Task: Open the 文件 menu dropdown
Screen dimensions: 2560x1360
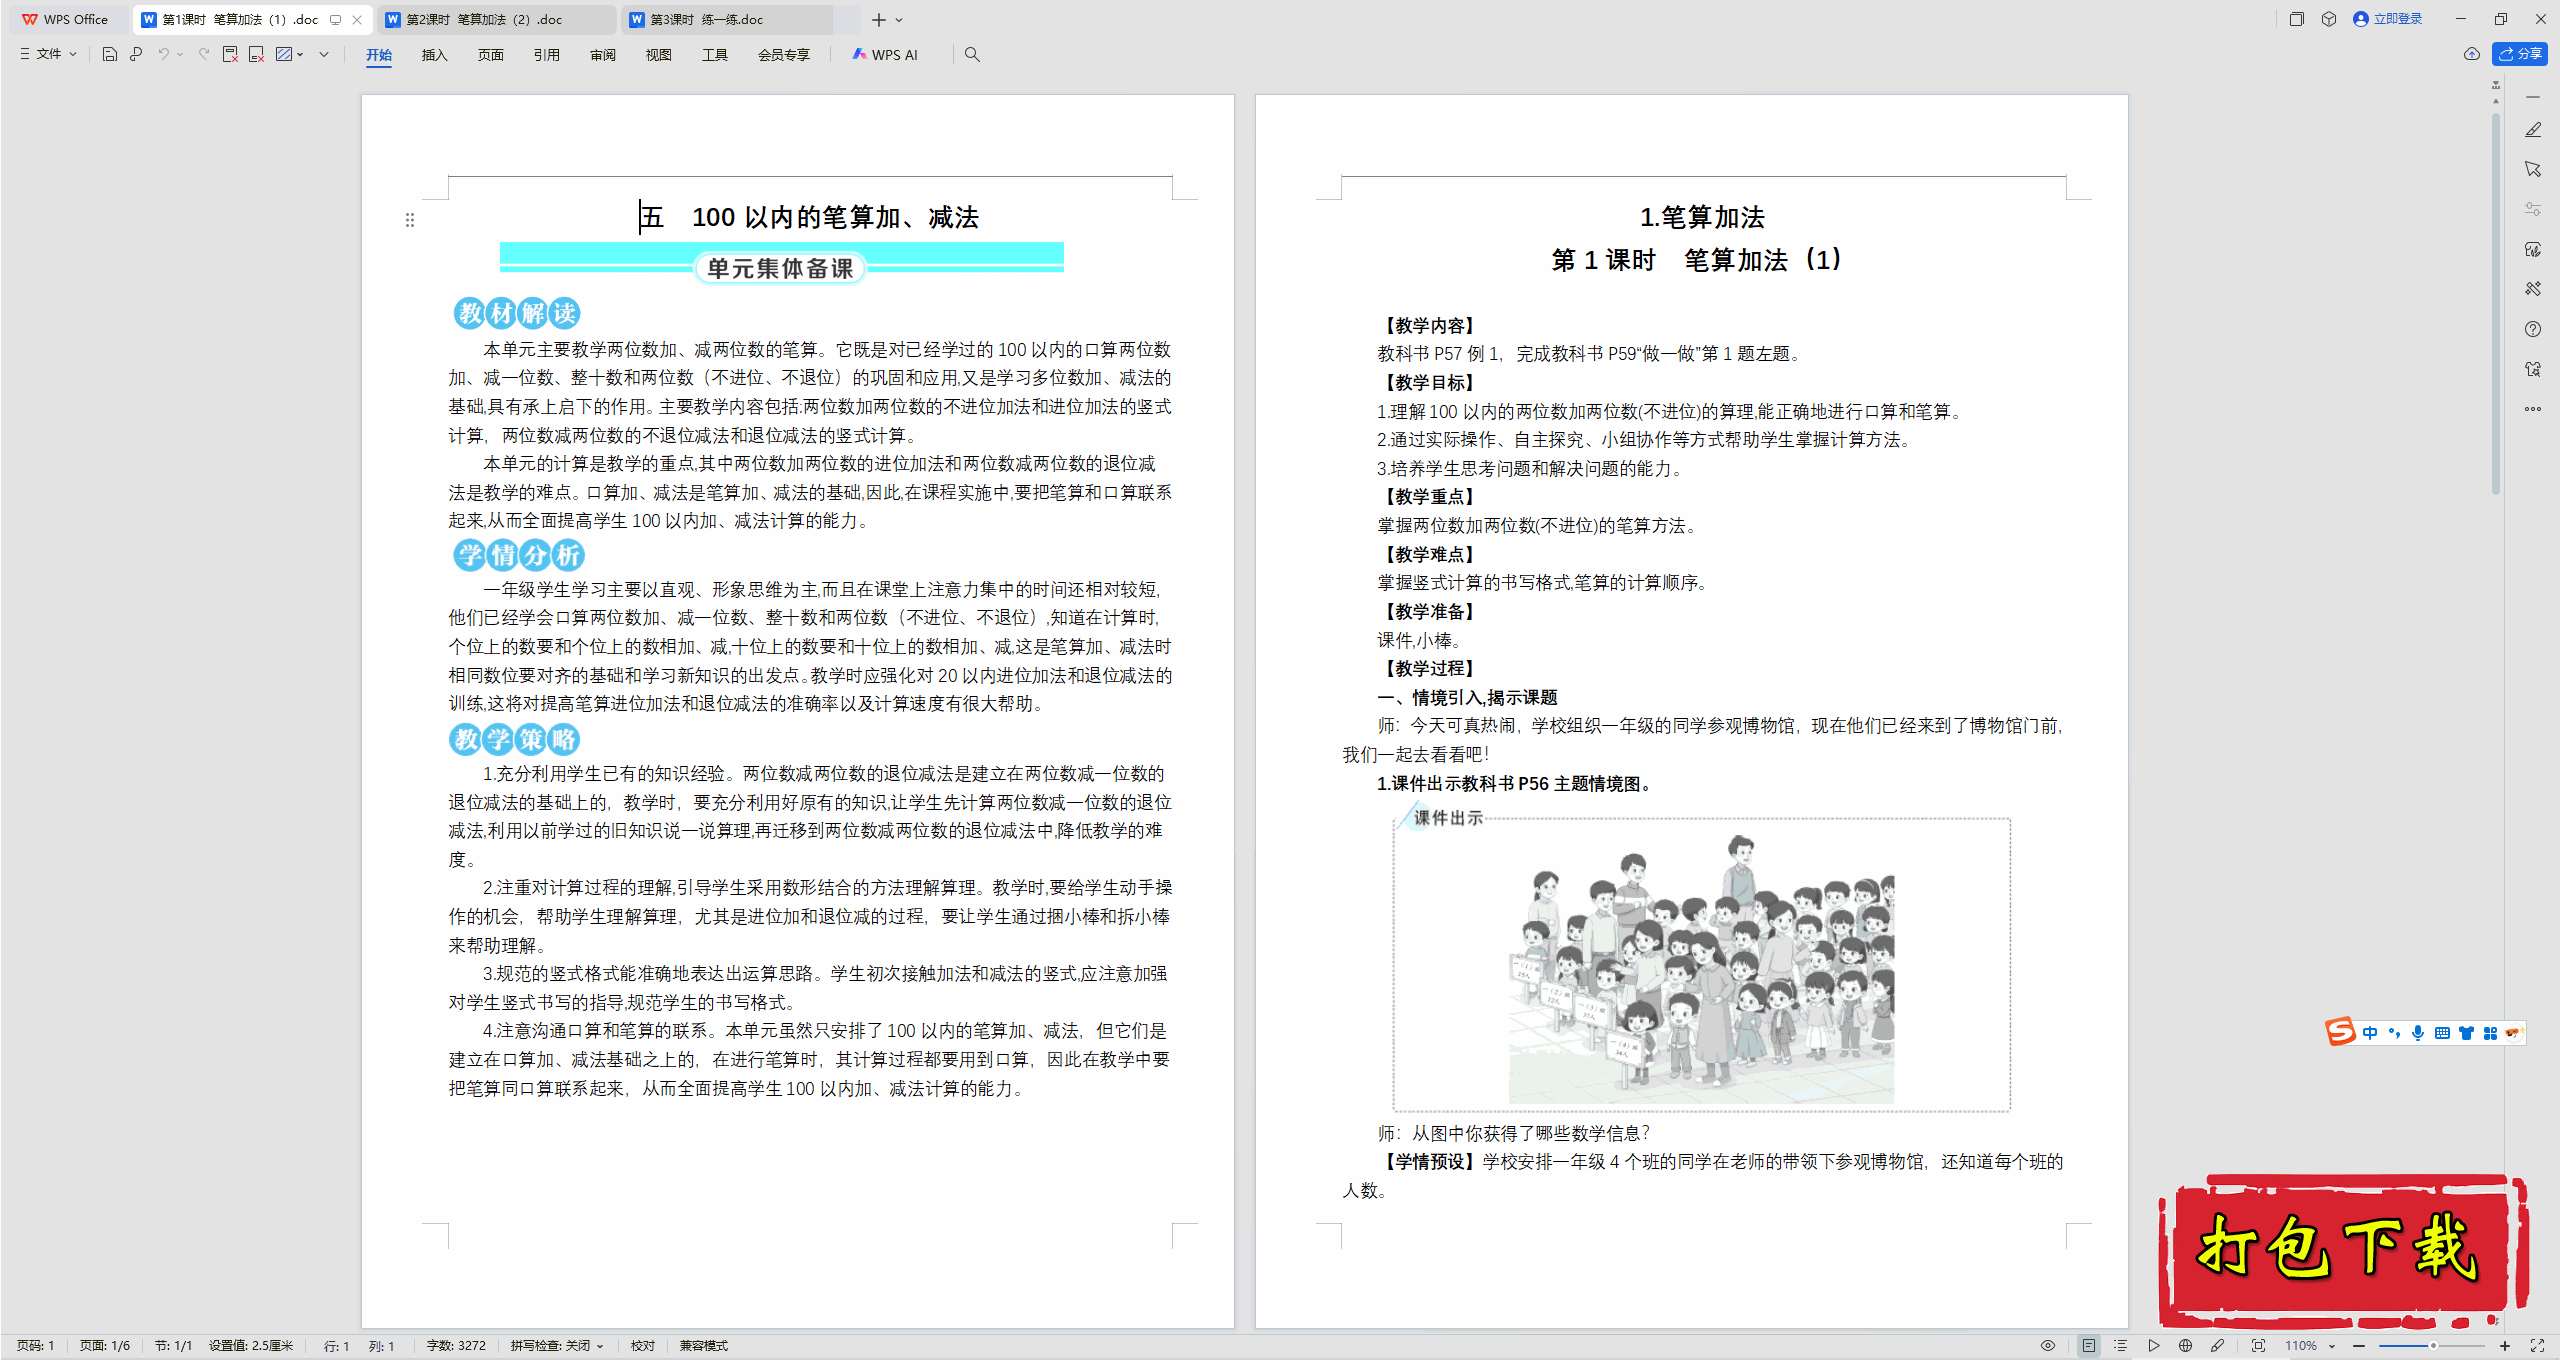Action: [x=48, y=54]
